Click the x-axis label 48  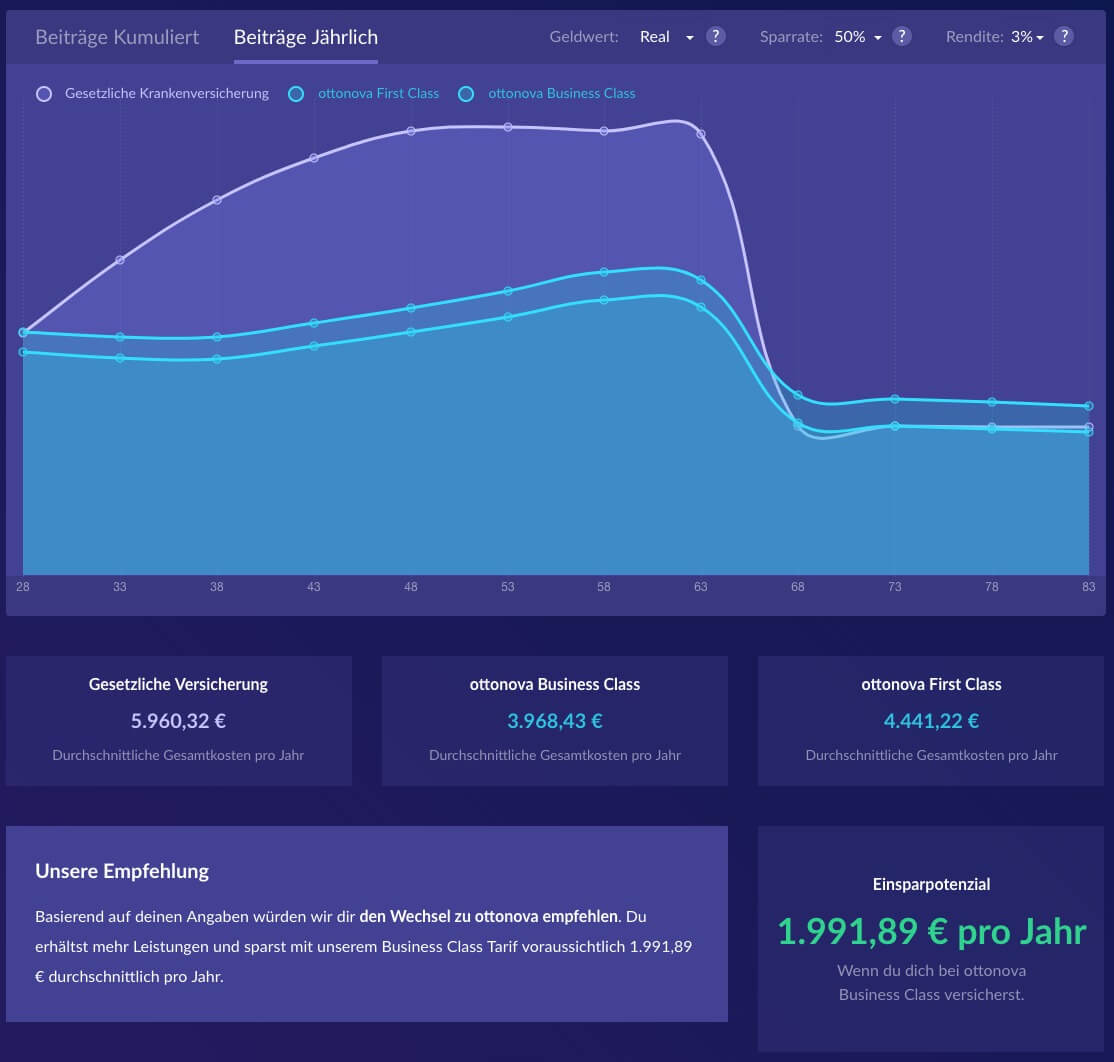coord(411,587)
